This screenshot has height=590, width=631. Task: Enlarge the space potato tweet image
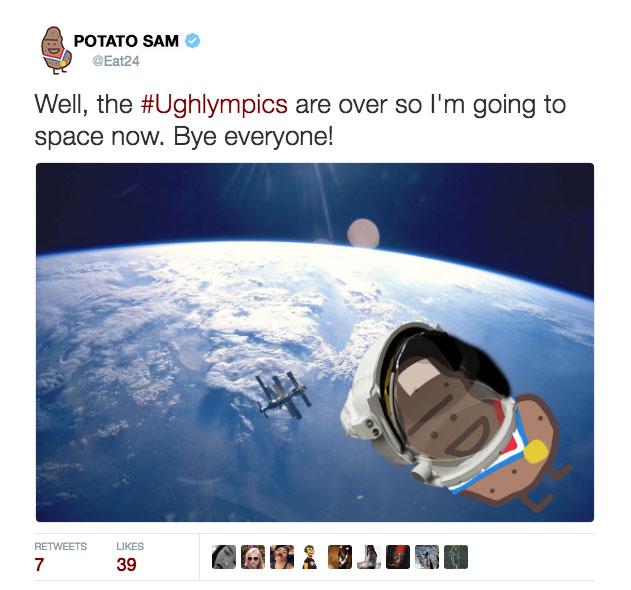coord(315,342)
